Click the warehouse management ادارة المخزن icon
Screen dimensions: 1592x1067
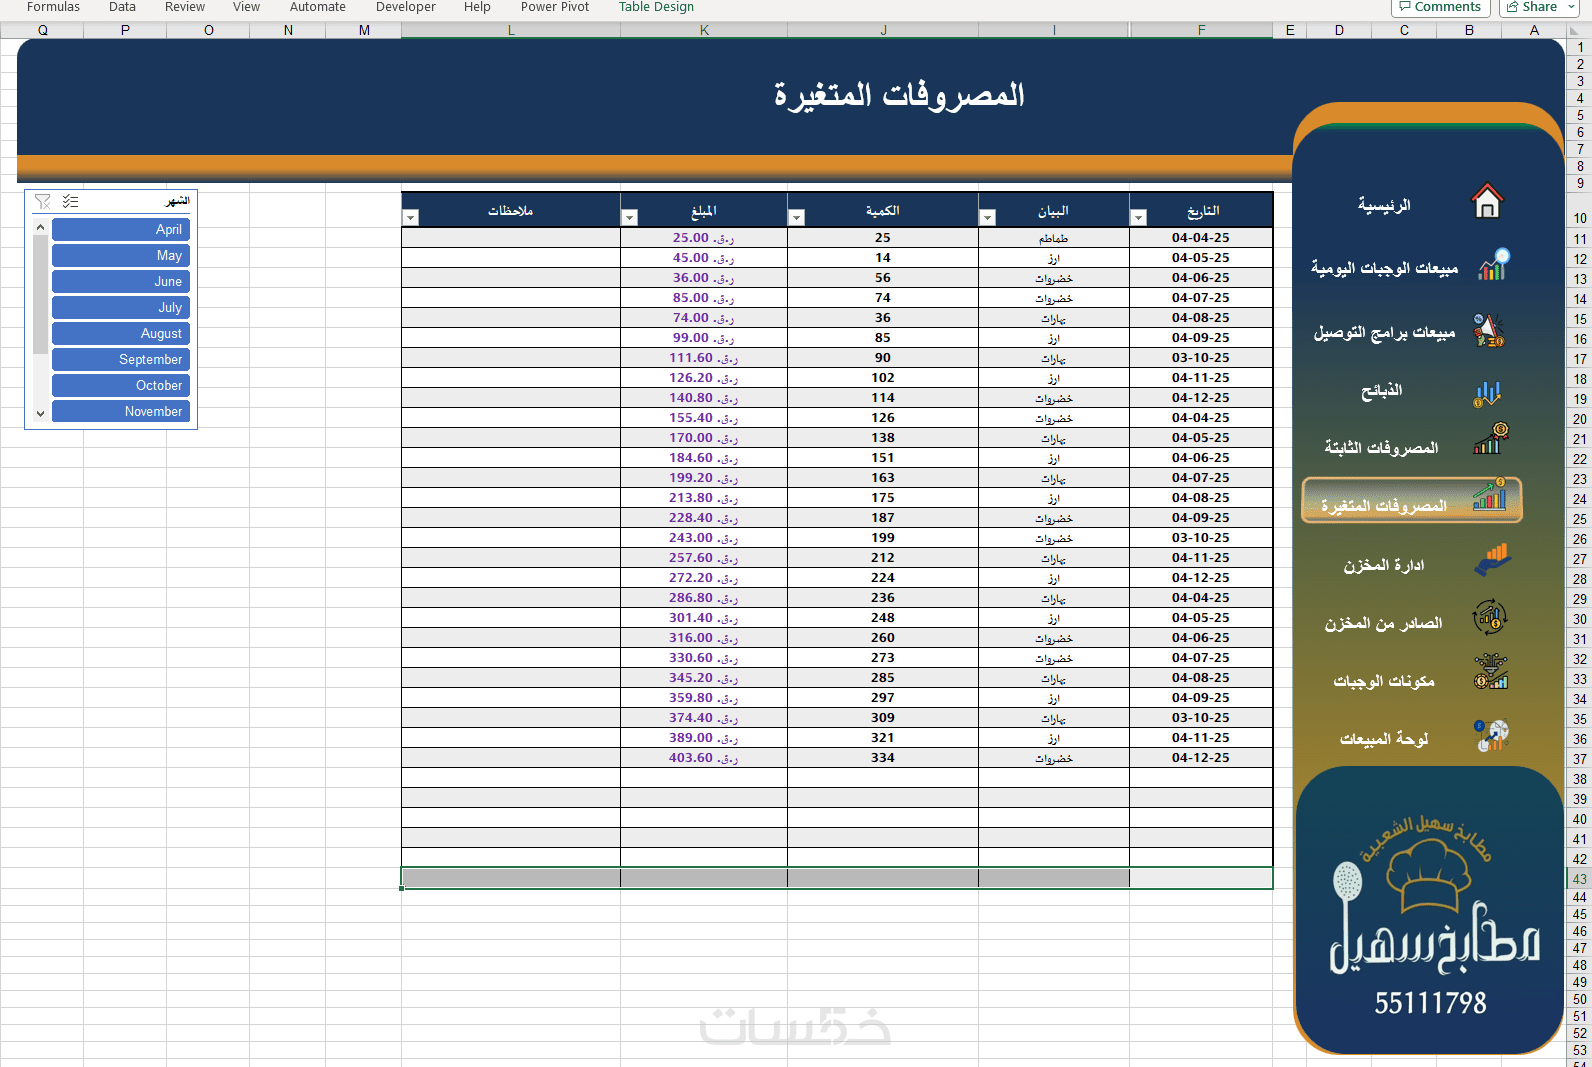pyautogui.click(x=1492, y=560)
